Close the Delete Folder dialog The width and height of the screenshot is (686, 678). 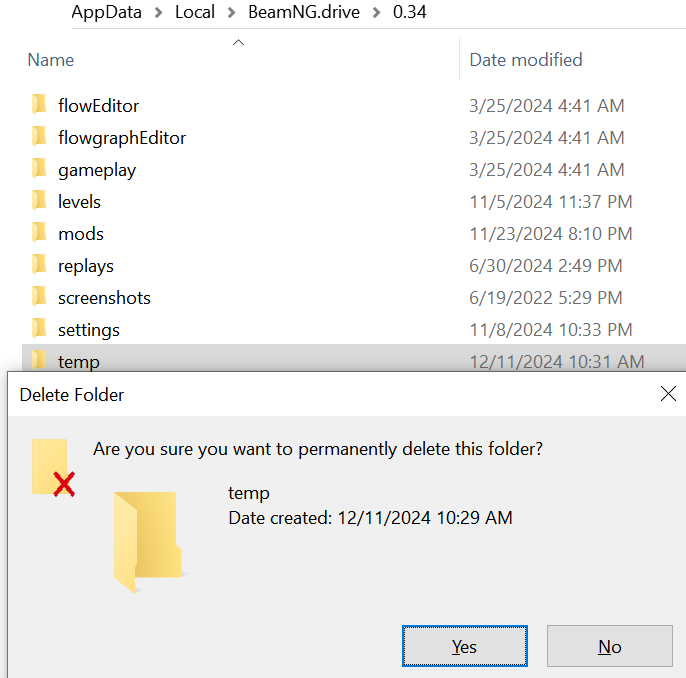click(x=668, y=394)
